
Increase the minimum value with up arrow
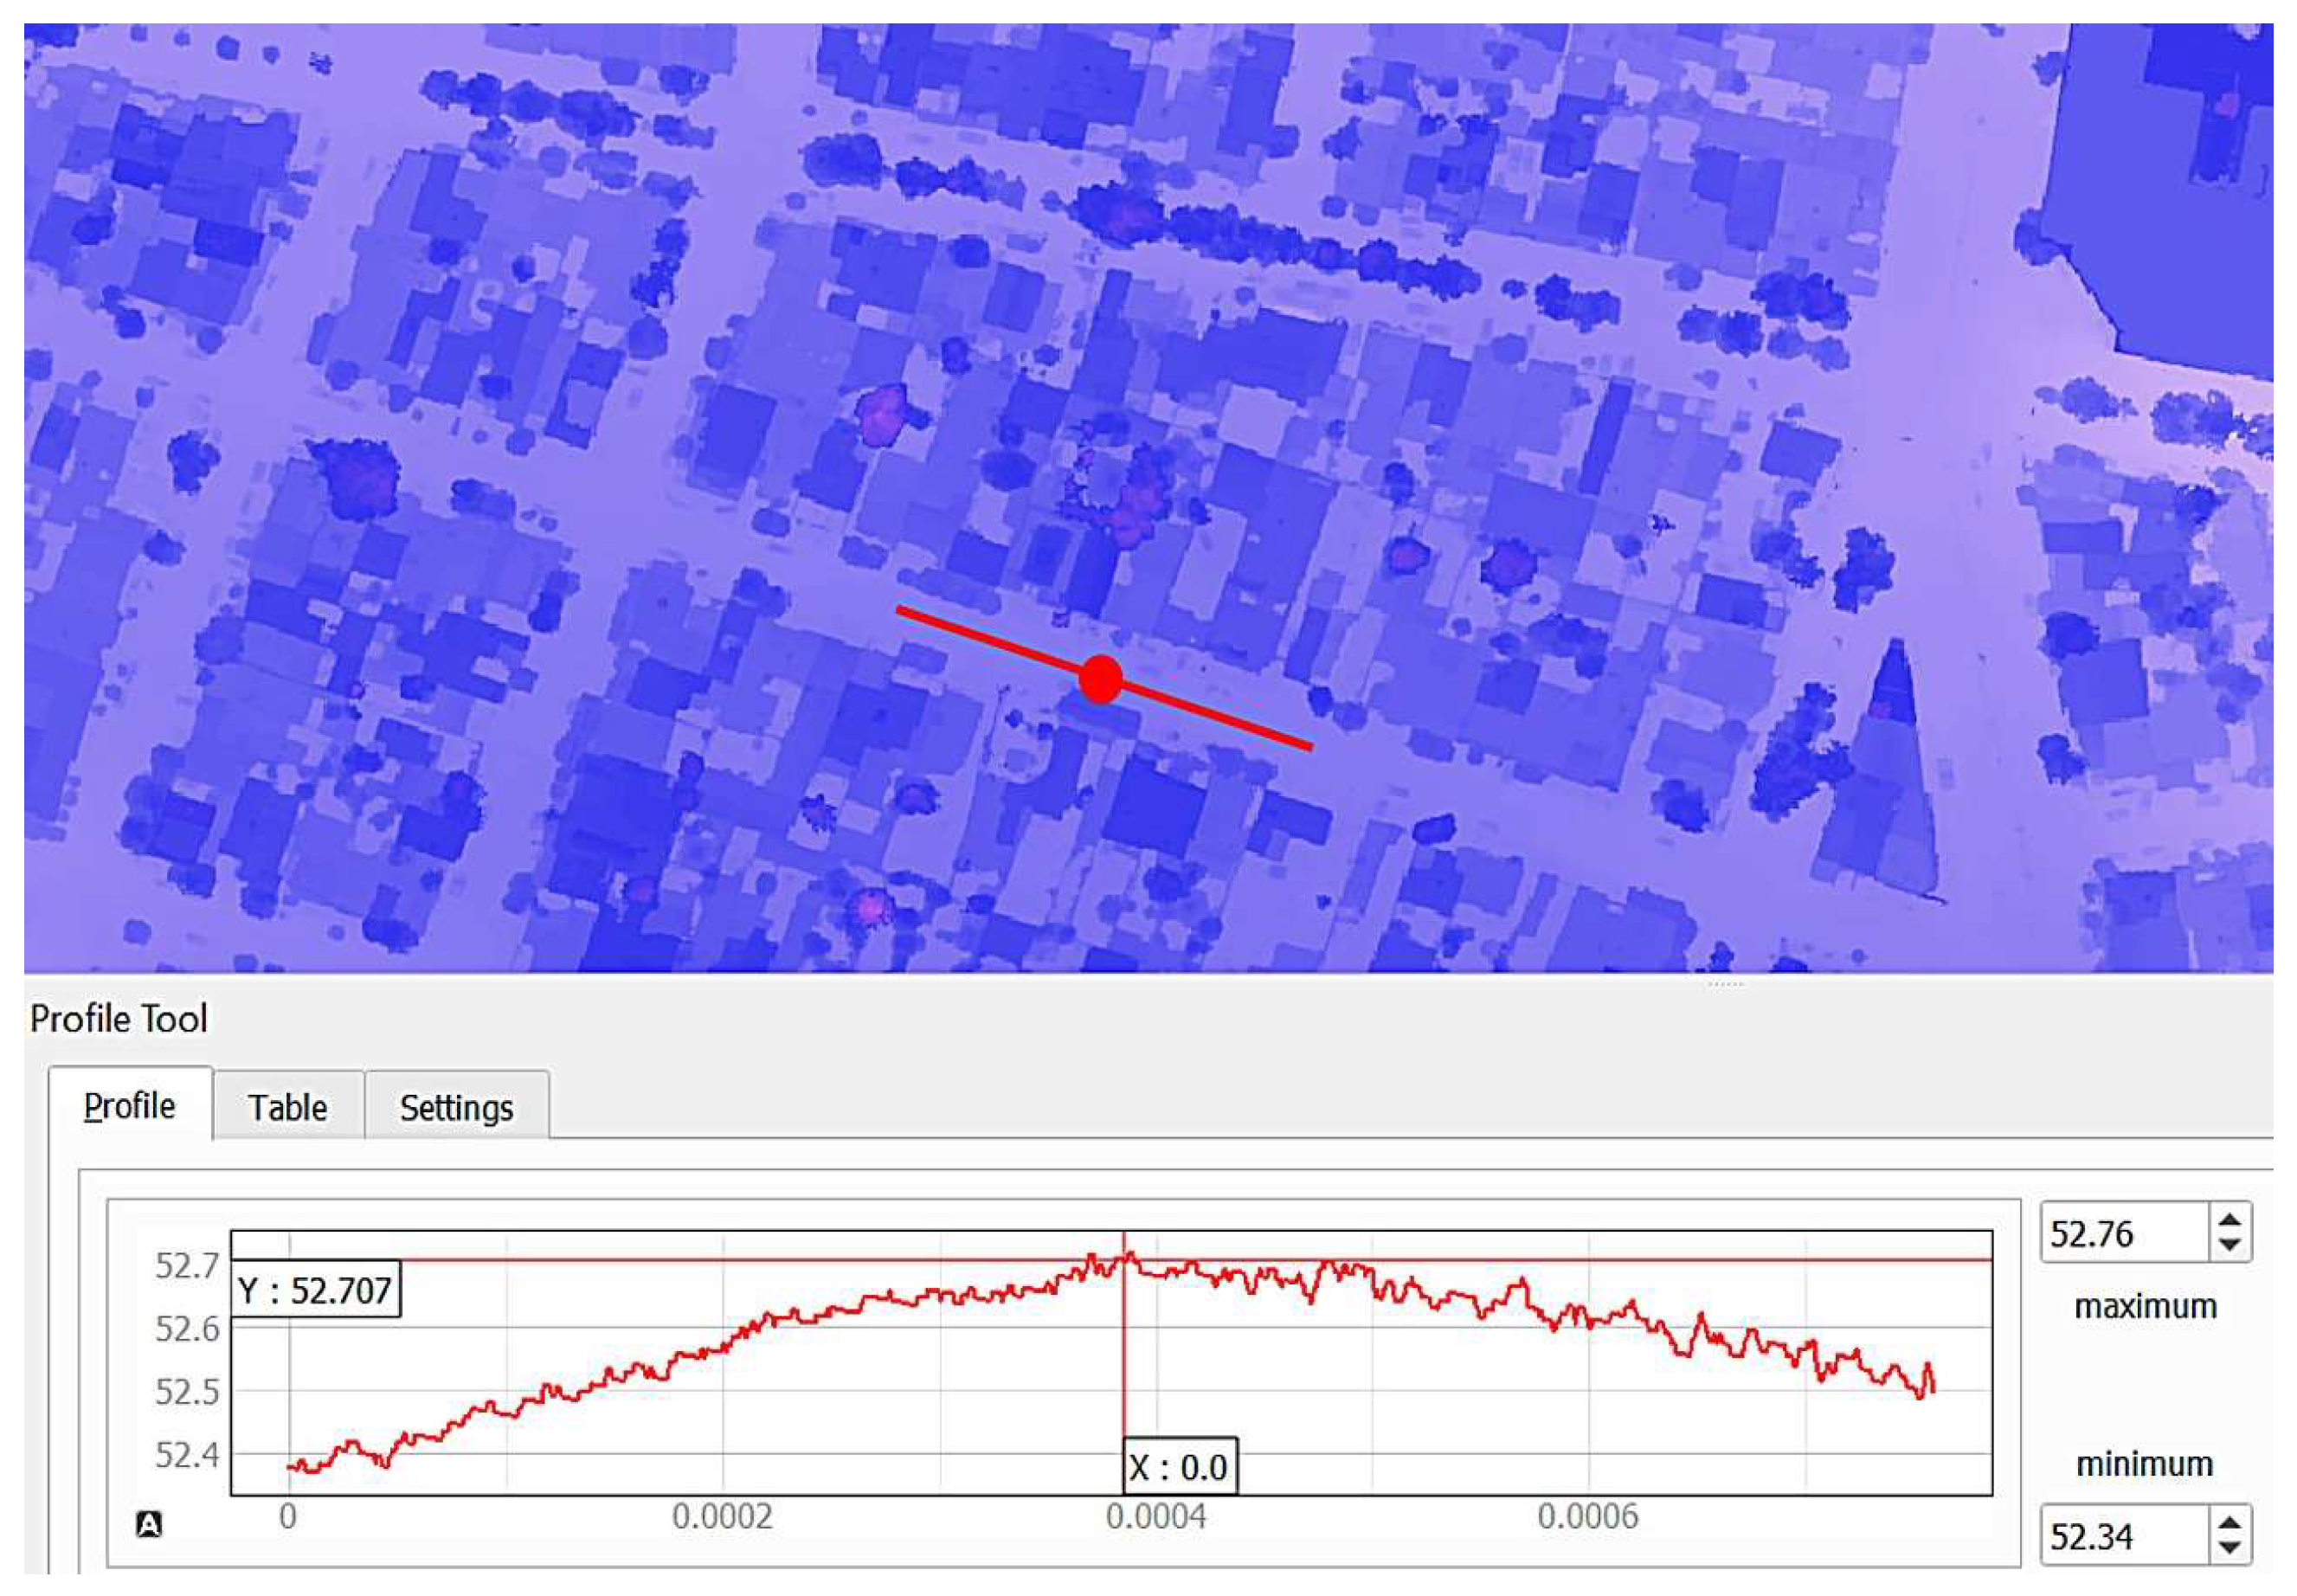pos(2229,1524)
